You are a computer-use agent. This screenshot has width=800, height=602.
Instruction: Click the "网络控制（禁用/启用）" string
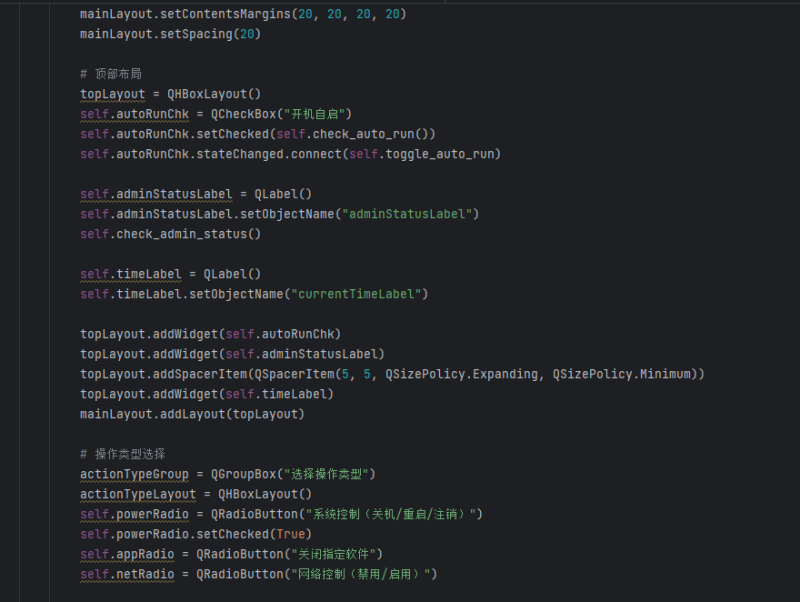tap(360, 574)
